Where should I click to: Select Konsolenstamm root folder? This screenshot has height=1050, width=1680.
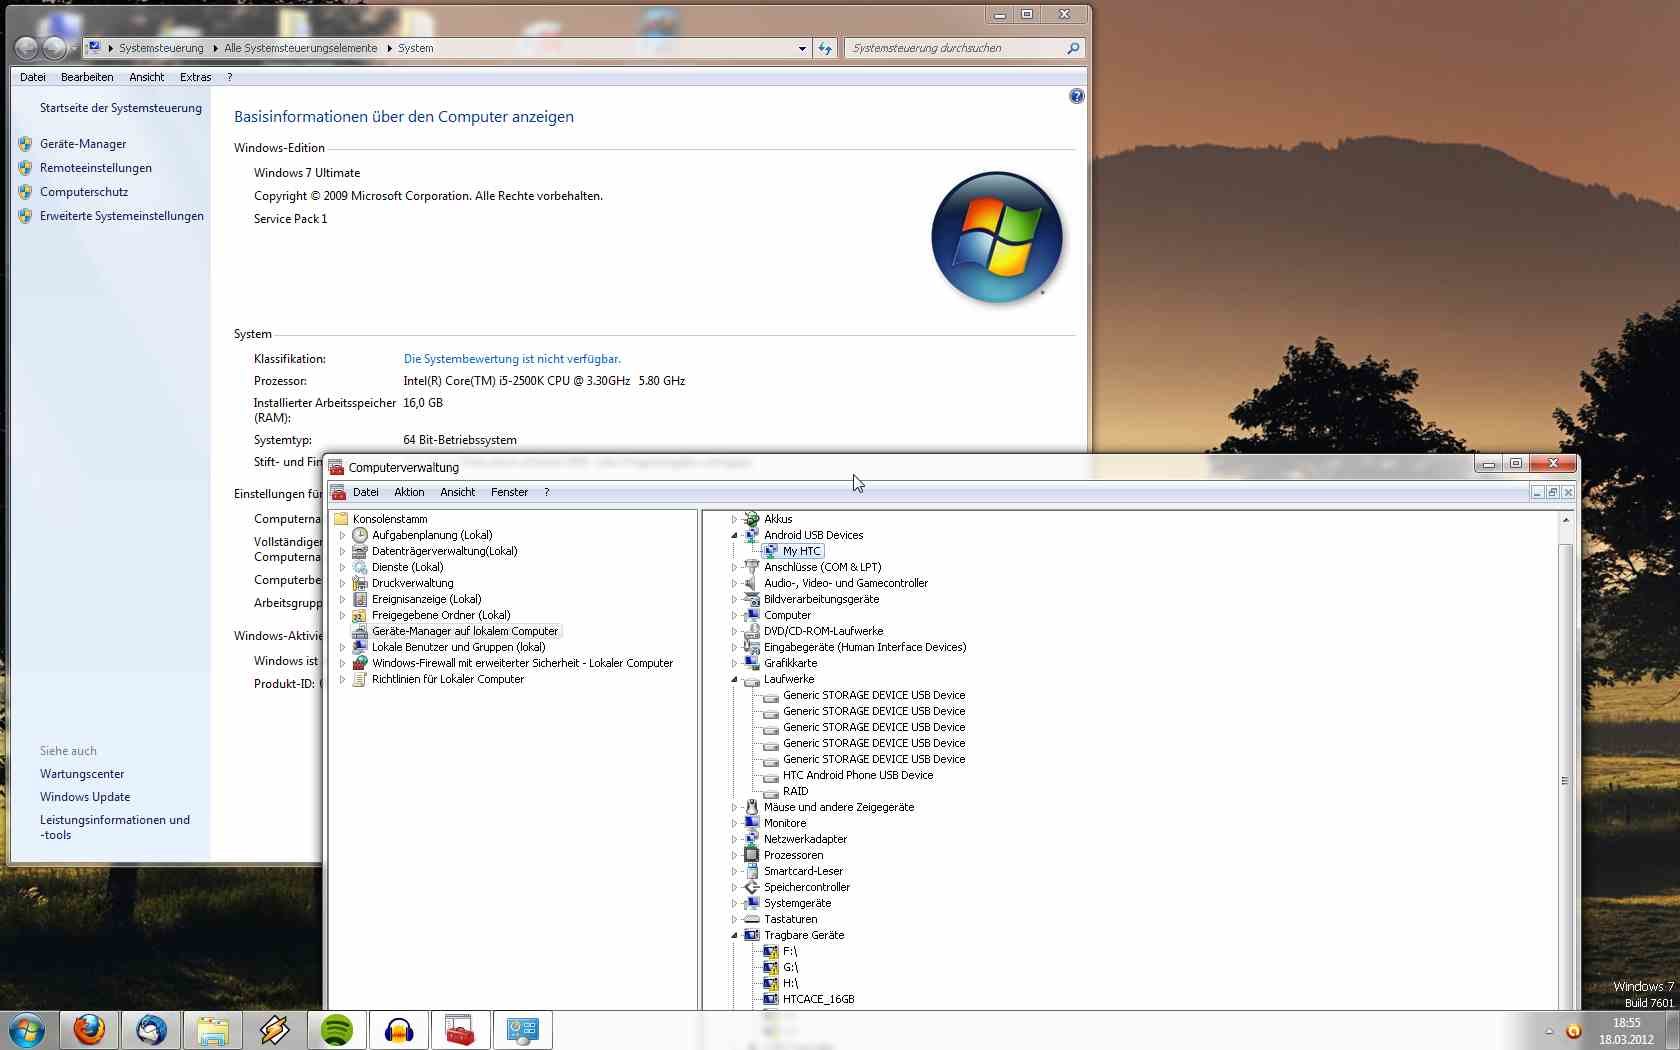(x=390, y=519)
